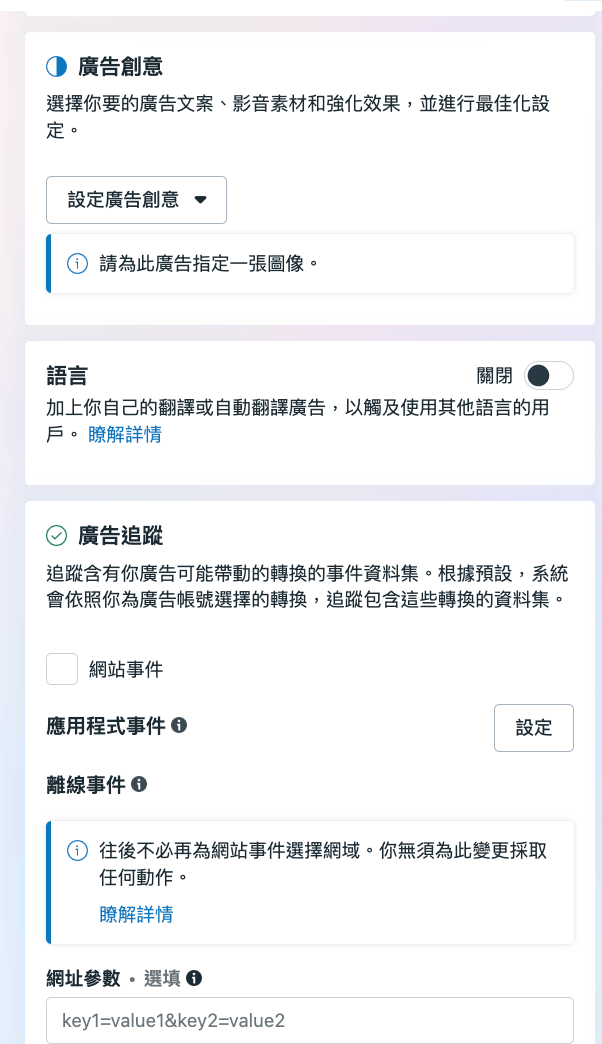
Task: Click the 網址參數 field label
Action: (83, 977)
